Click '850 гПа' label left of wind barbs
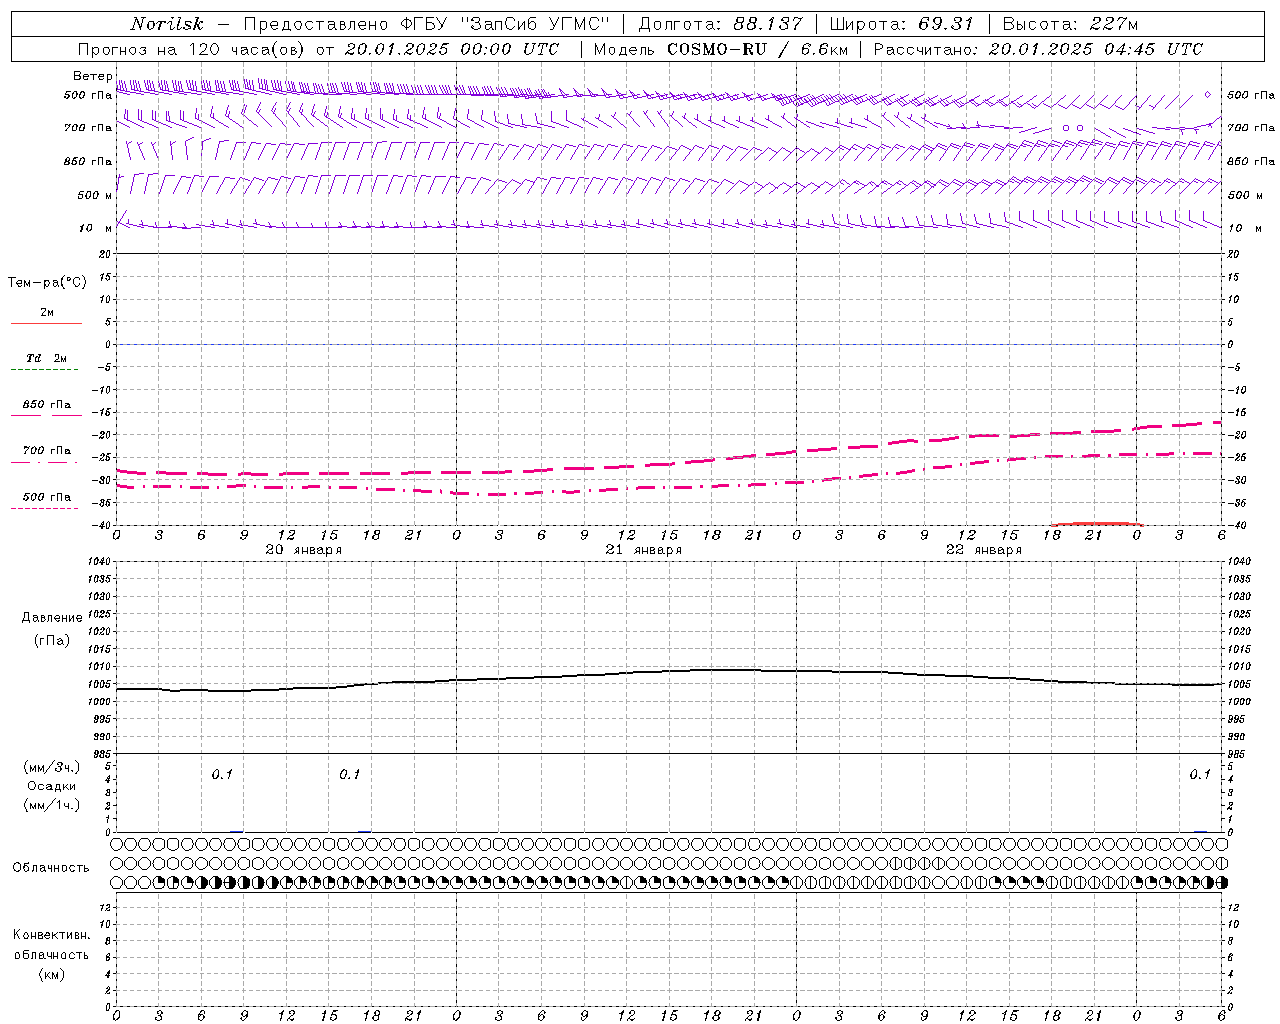The height and width of the screenshot is (1024, 1280). click(88, 161)
